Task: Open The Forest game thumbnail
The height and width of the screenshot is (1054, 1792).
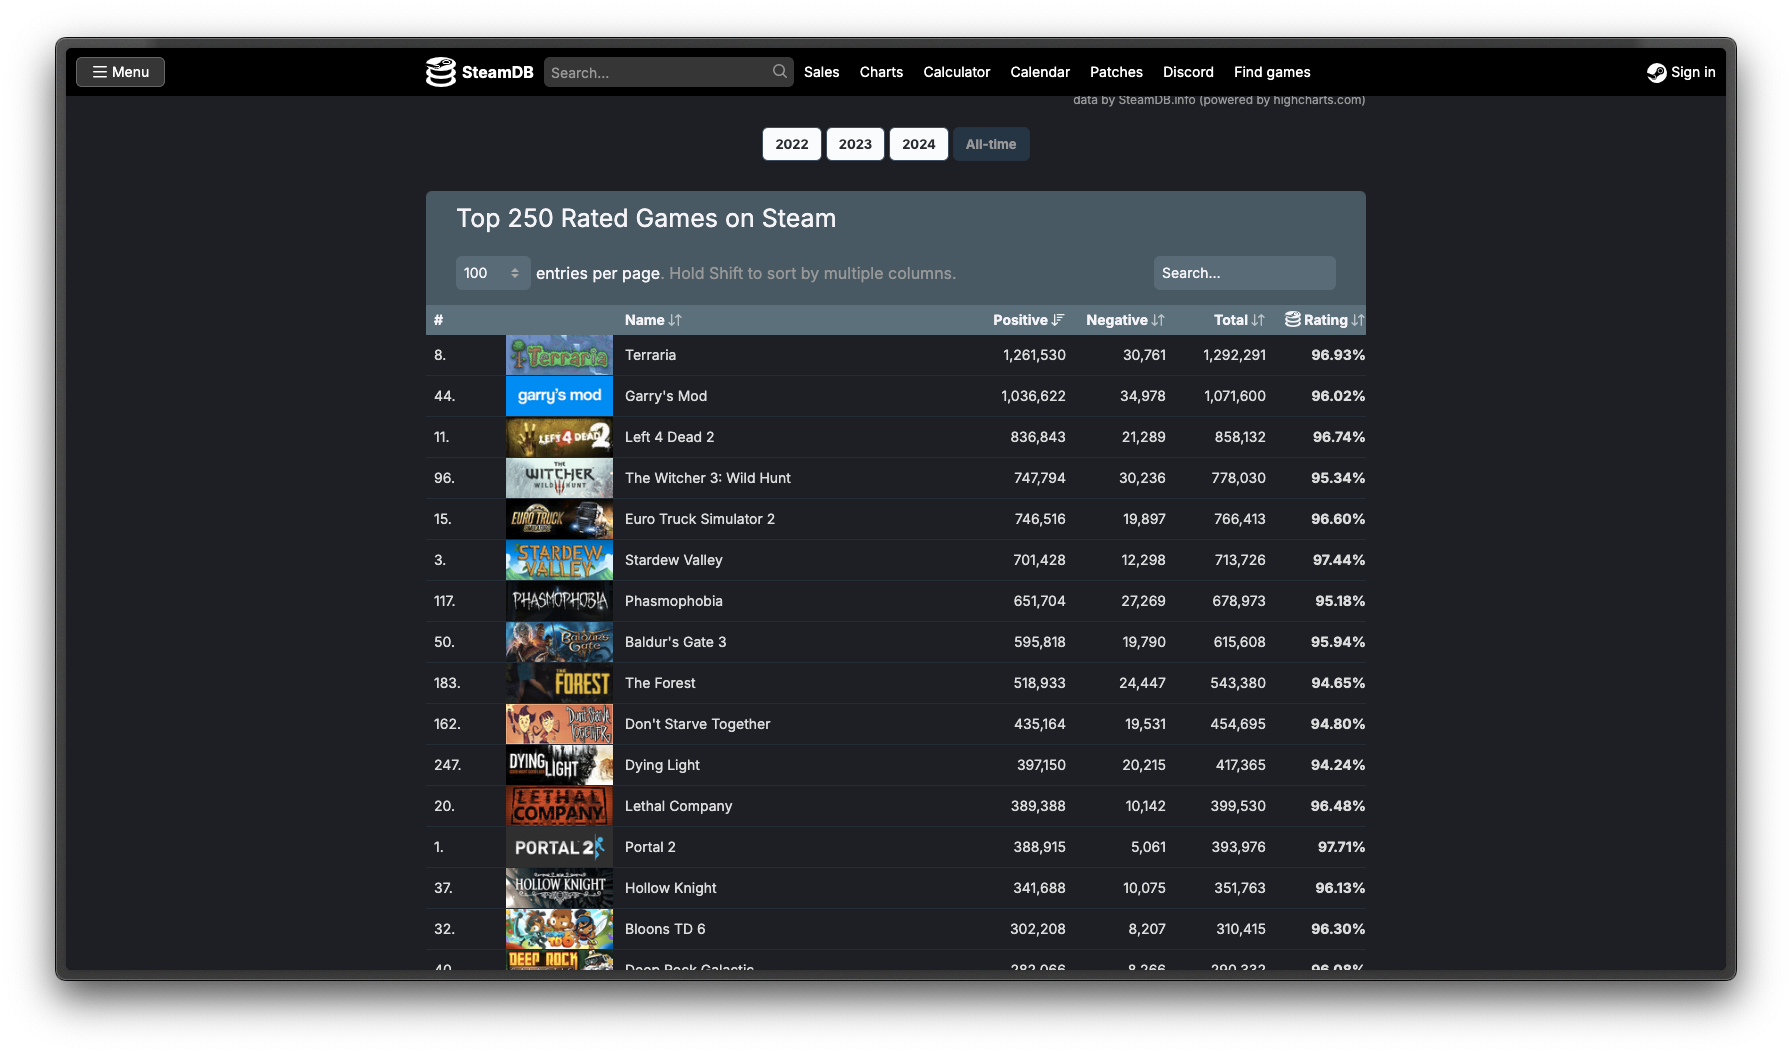Action: 559,683
